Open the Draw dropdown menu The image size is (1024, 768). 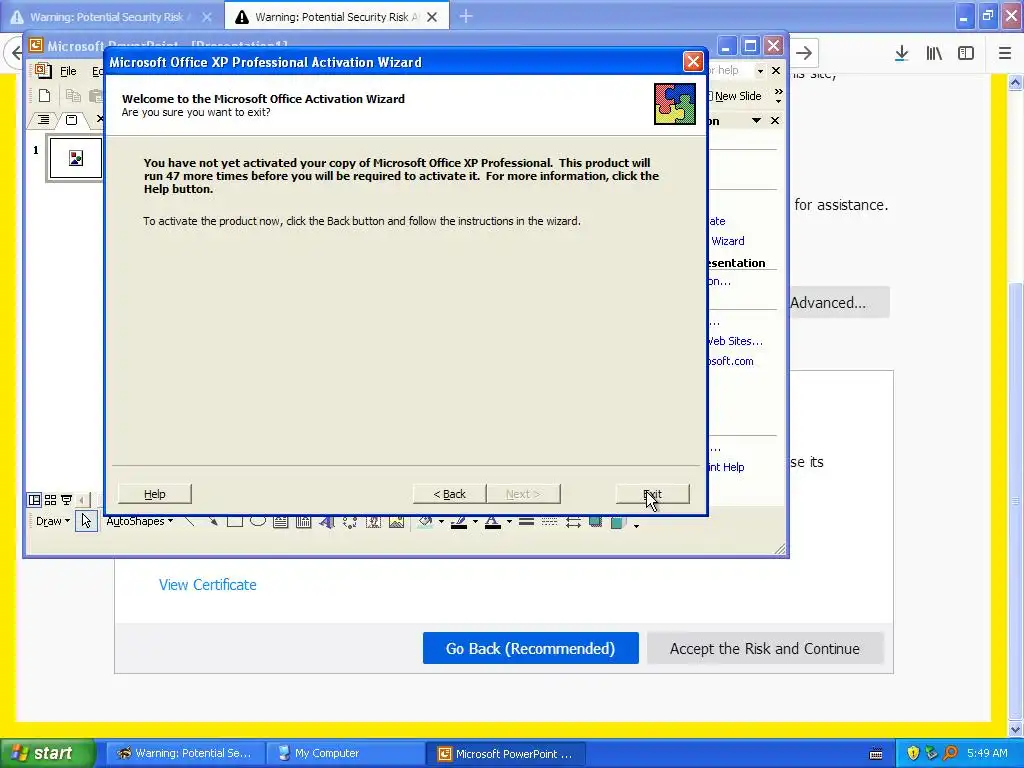52,521
